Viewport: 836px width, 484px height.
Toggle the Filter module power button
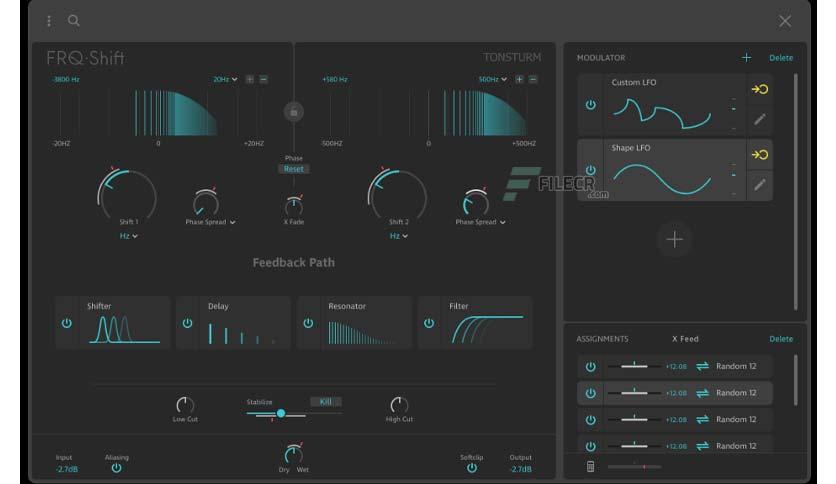click(429, 323)
